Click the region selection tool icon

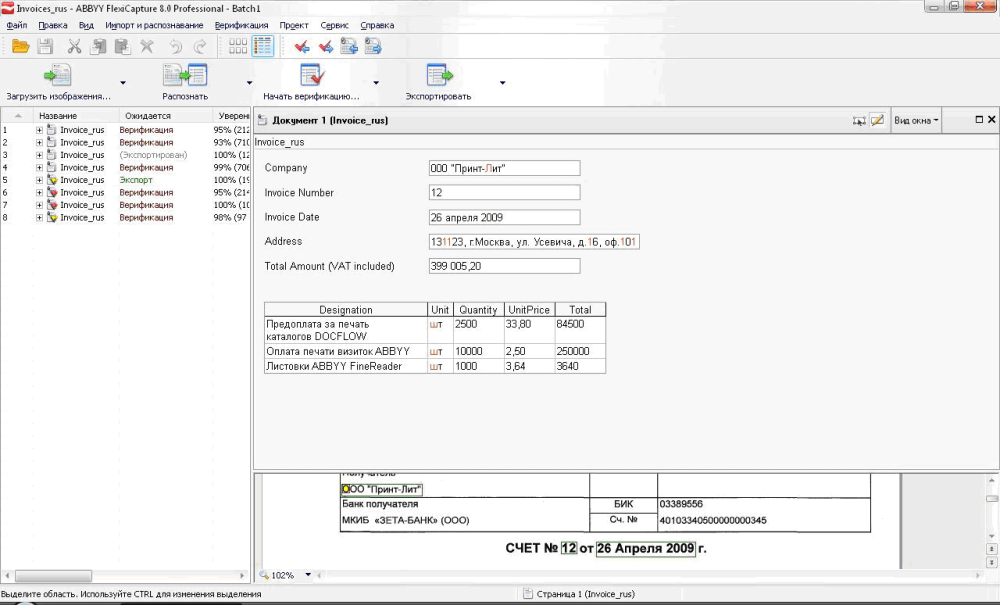[859, 120]
